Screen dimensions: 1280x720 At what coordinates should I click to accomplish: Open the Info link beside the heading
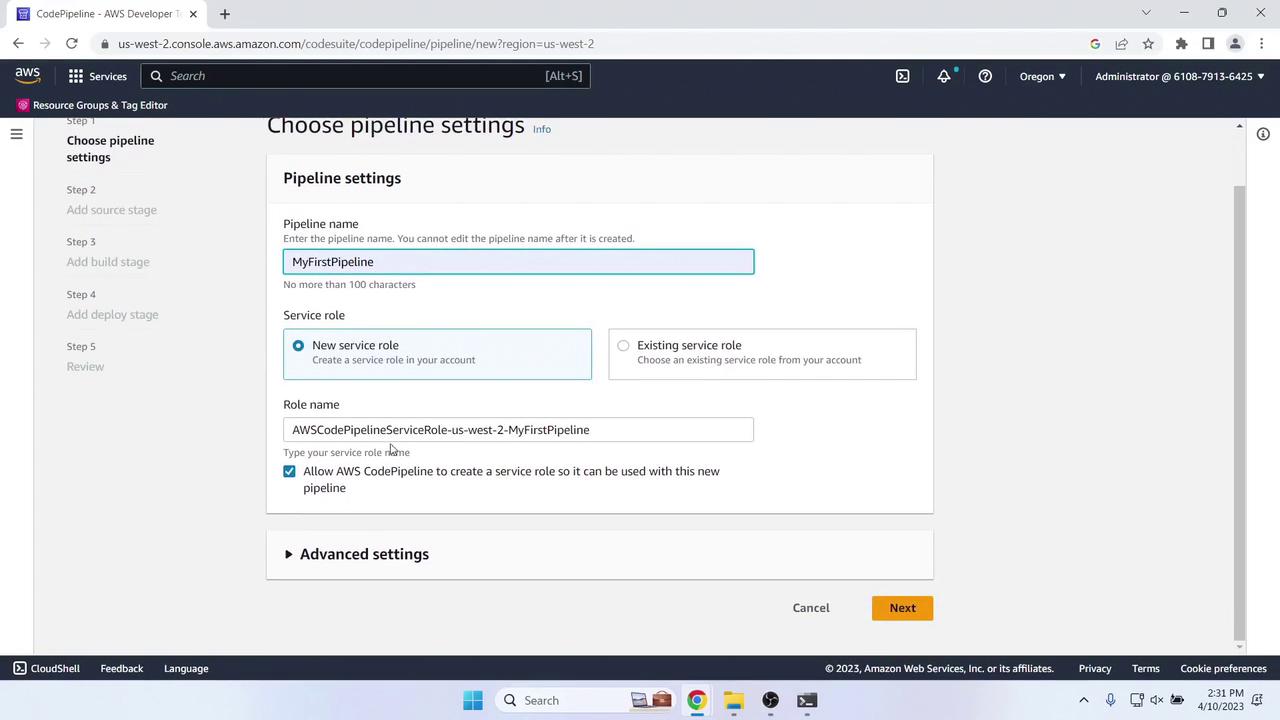[542, 129]
